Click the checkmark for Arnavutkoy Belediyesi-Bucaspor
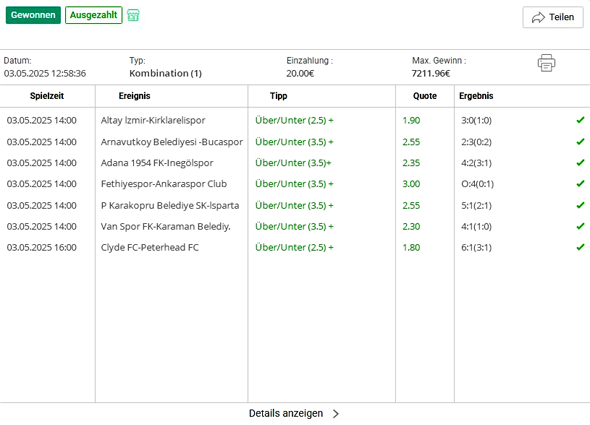This screenshot has width=590, height=425. click(580, 142)
